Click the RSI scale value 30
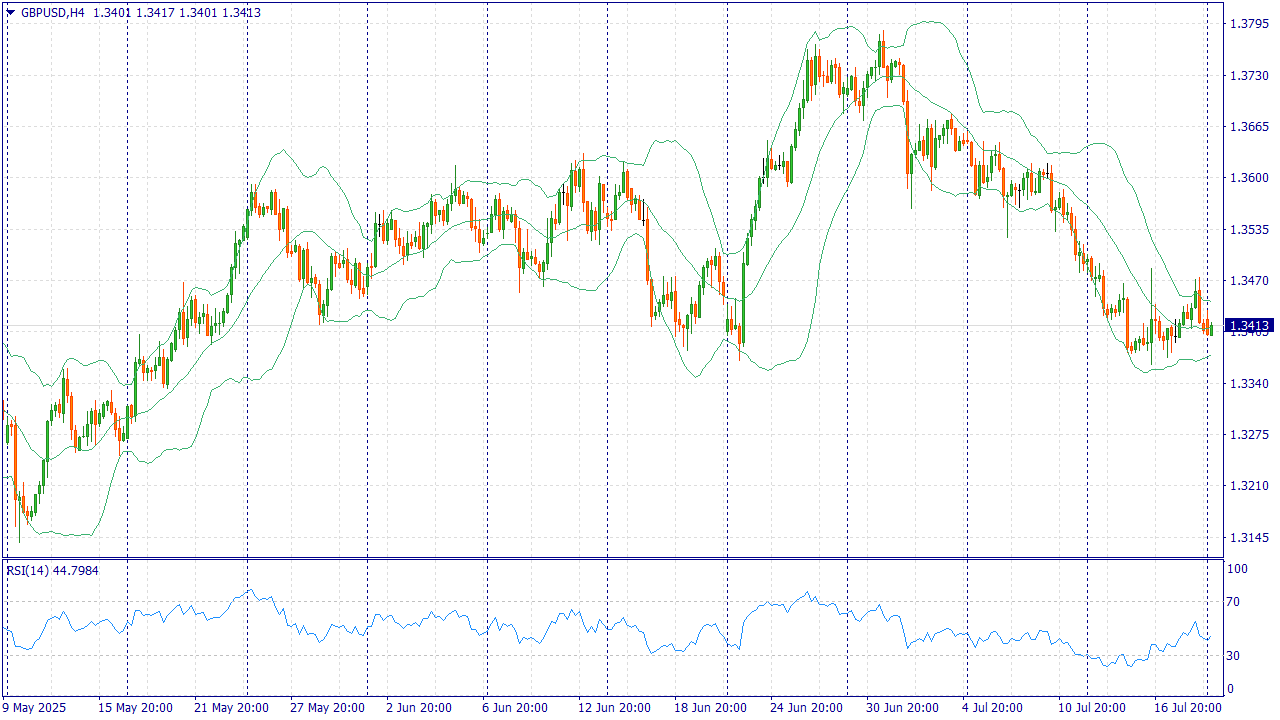This screenshot has height=720, width=1280. [1235, 656]
